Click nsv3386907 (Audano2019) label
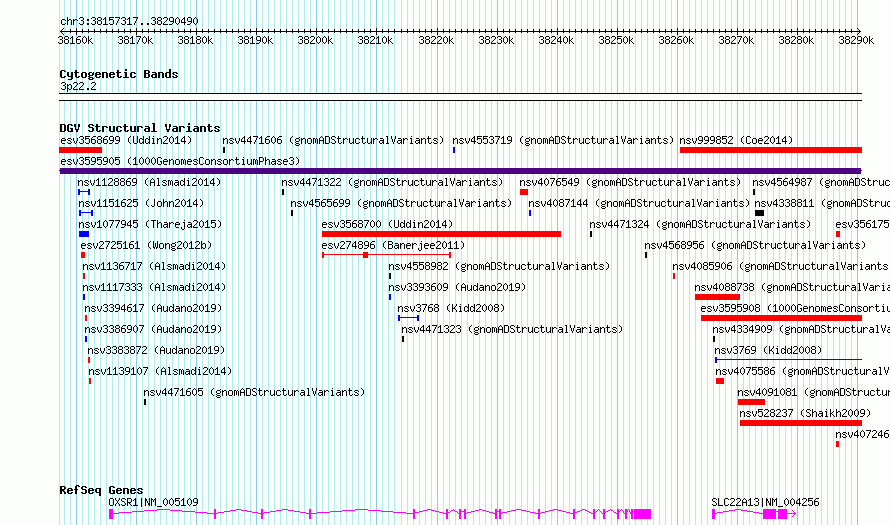 [153, 329]
